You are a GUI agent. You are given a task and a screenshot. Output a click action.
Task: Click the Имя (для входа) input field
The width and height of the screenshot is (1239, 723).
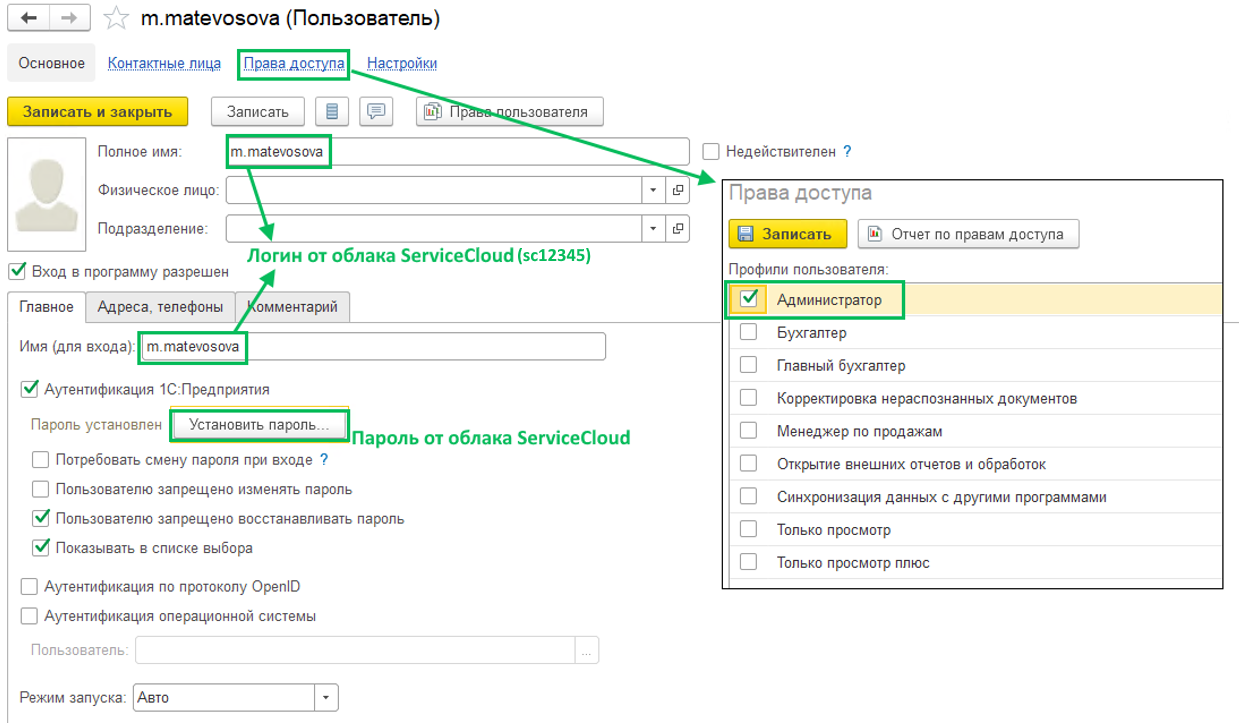[x=372, y=346]
